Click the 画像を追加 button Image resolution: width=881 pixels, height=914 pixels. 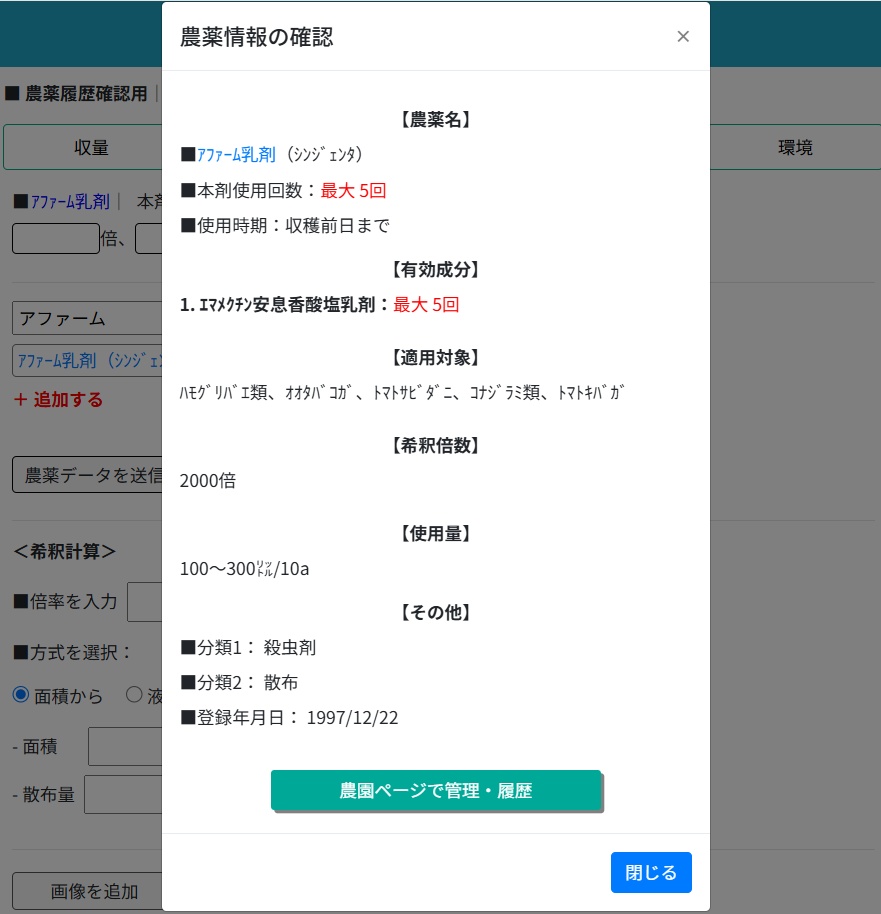coord(87,891)
